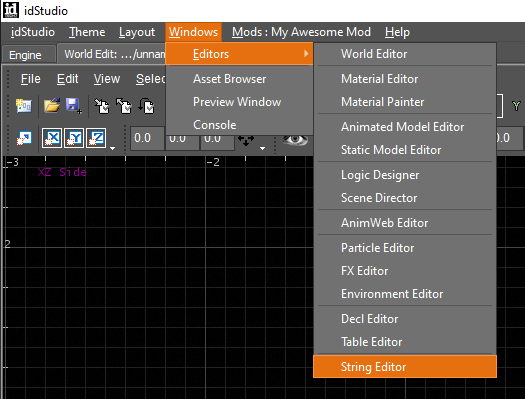Image resolution: width=525 pixels, height=399 pixels.
Task: Click the move arrows icon
Action: 246,140
